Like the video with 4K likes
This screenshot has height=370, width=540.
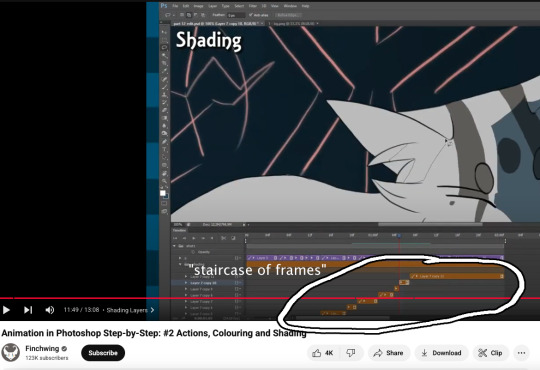coord(323,353)
